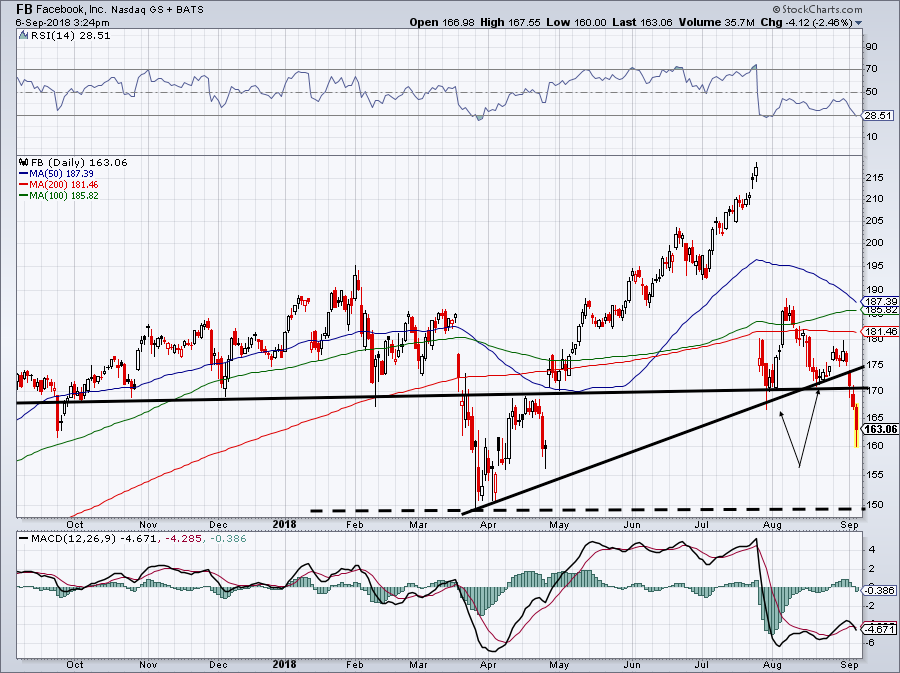Open the dropdown arrow next to Chg -2.46%
Image resolution: width=900 pixels, height=673 pixels.
(859, 23)
